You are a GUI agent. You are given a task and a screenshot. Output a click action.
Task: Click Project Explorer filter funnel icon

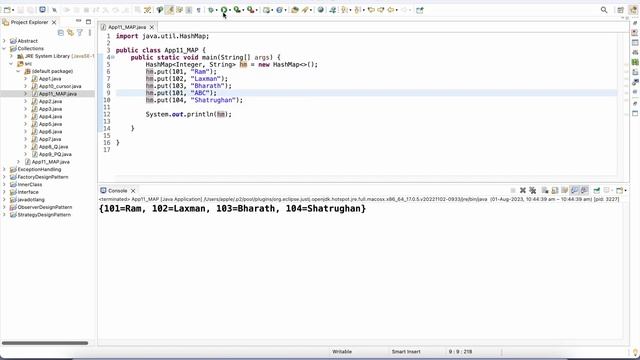pyautogui.click(x=80, y=33)
